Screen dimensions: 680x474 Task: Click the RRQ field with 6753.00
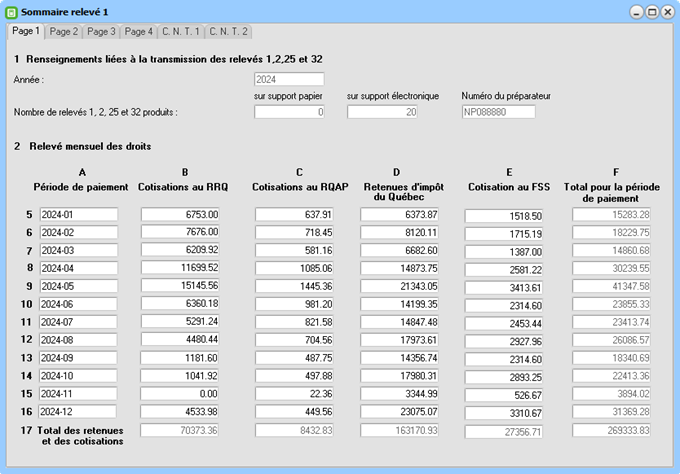(180, 215)
